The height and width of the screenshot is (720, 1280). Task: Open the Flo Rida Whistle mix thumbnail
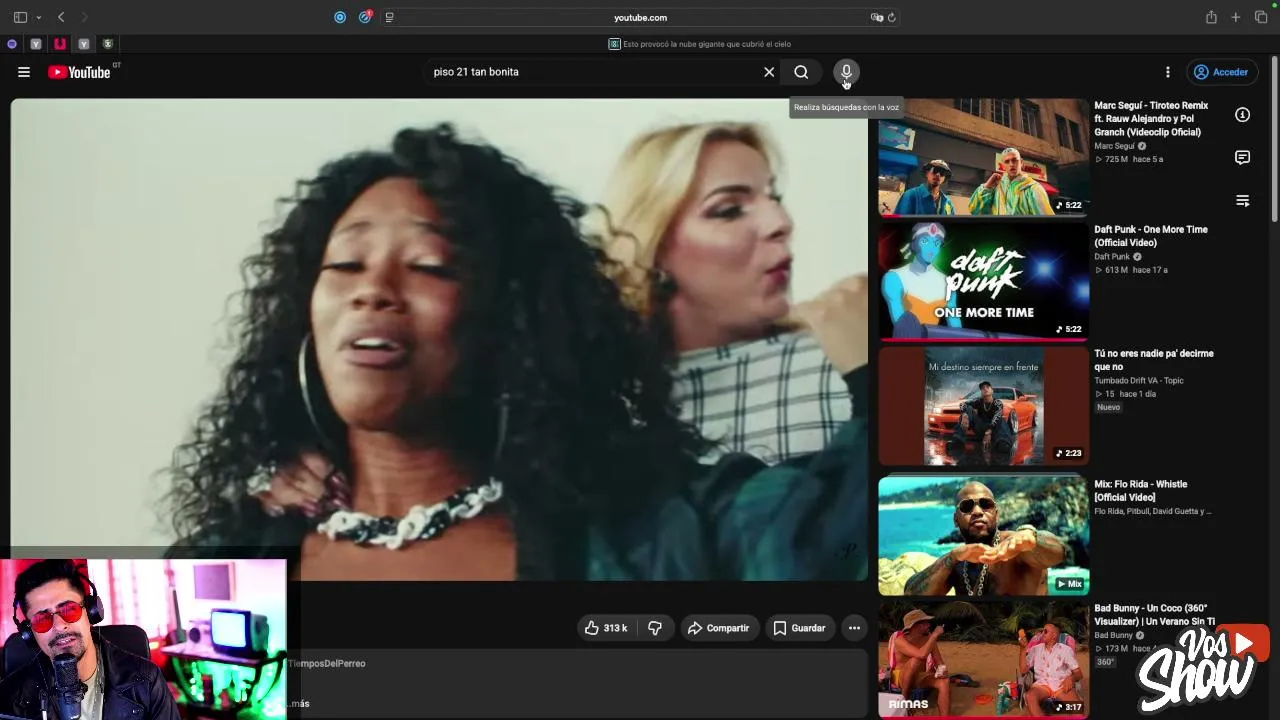pyautogui.click(x=983, y=536)
